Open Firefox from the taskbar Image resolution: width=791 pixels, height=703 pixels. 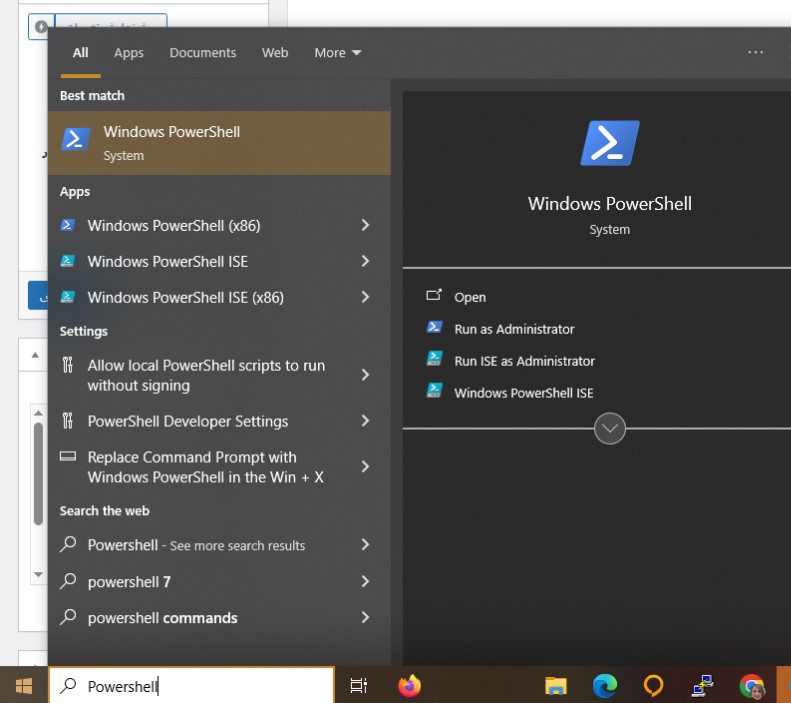409,685
